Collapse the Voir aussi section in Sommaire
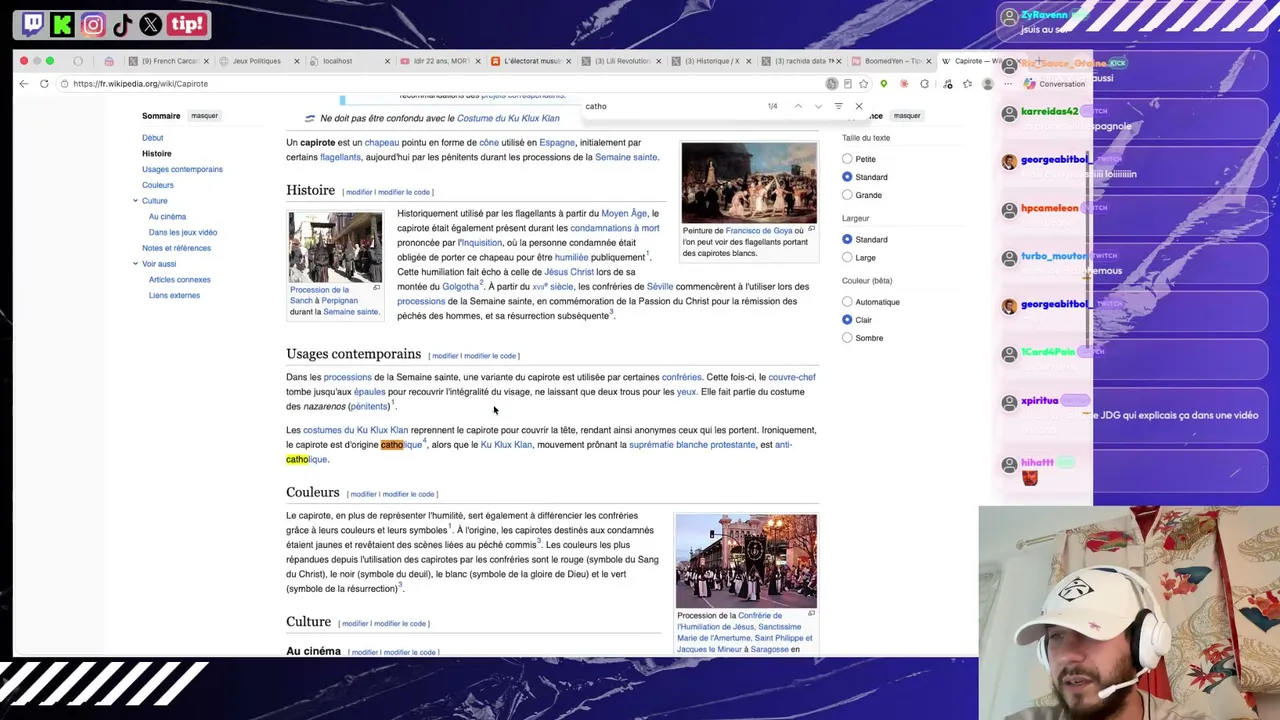 click(x=135, y=264)
